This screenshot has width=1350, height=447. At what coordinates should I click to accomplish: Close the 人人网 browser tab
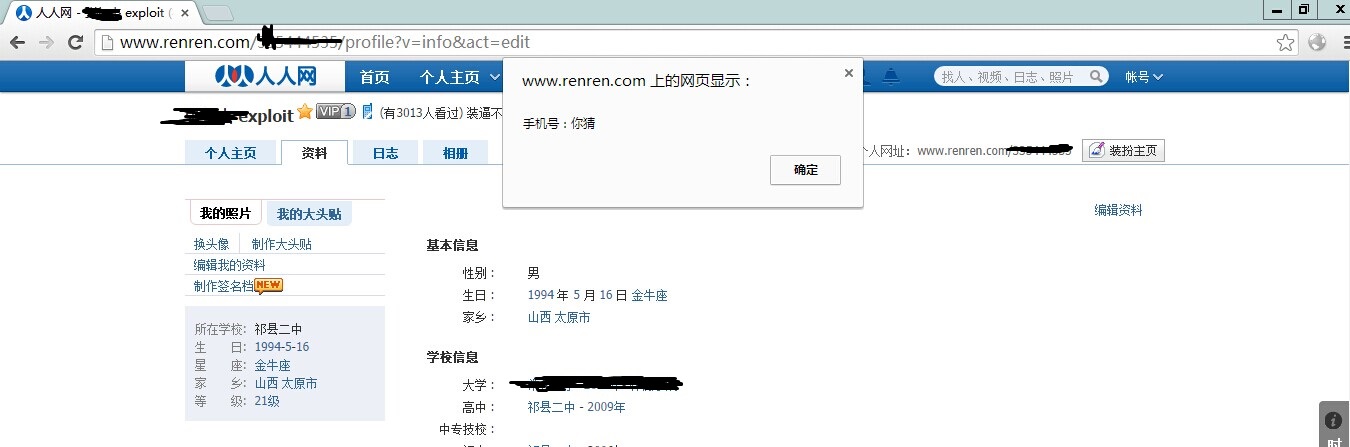click(x=184, y=13)
